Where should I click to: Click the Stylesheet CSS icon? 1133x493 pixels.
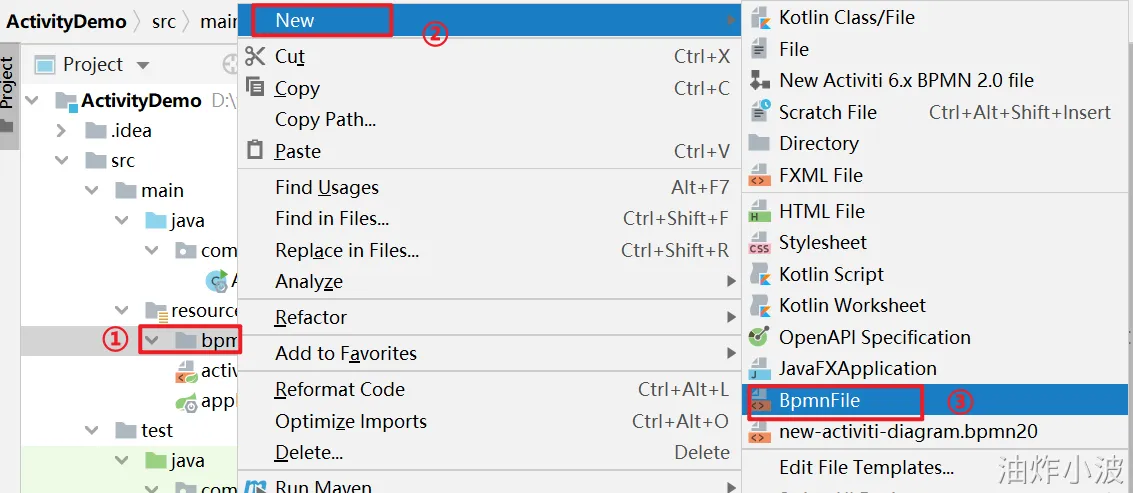click(760, 243)
